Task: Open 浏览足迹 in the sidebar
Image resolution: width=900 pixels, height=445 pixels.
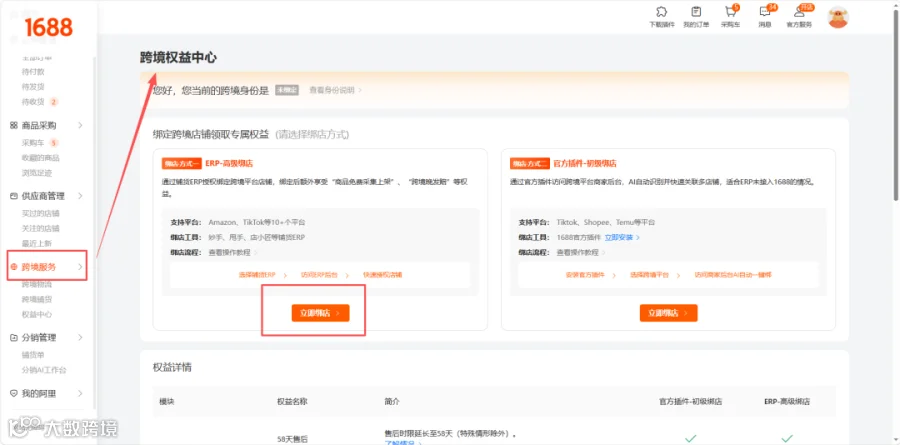Action: coord(37,173)
